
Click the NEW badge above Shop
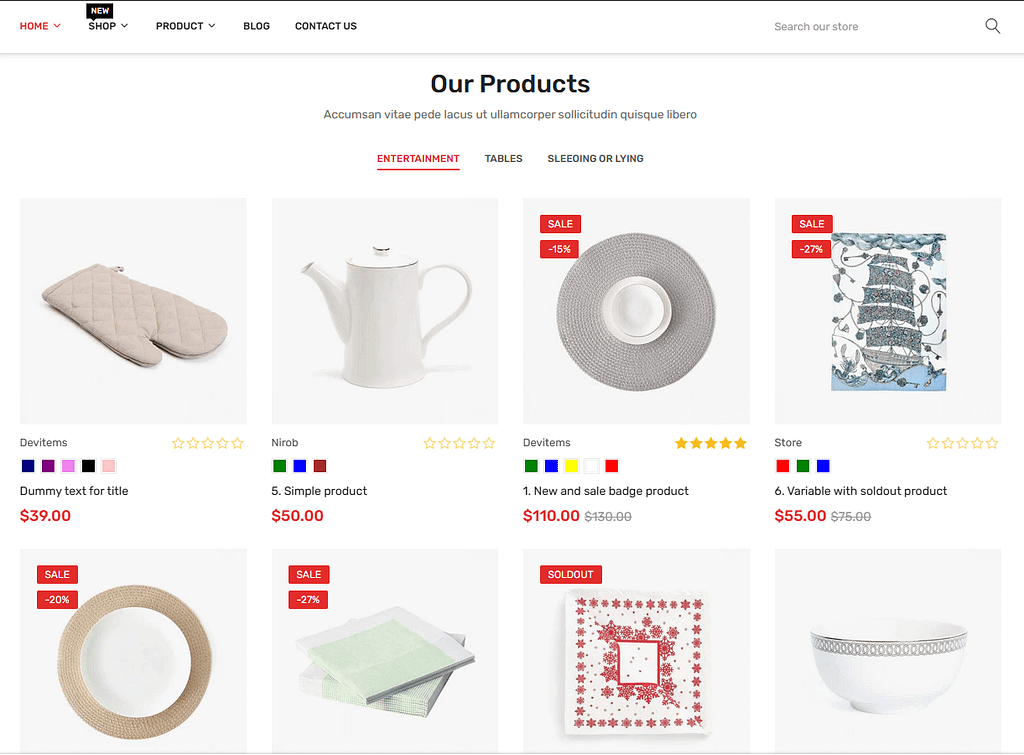(100, 10)
